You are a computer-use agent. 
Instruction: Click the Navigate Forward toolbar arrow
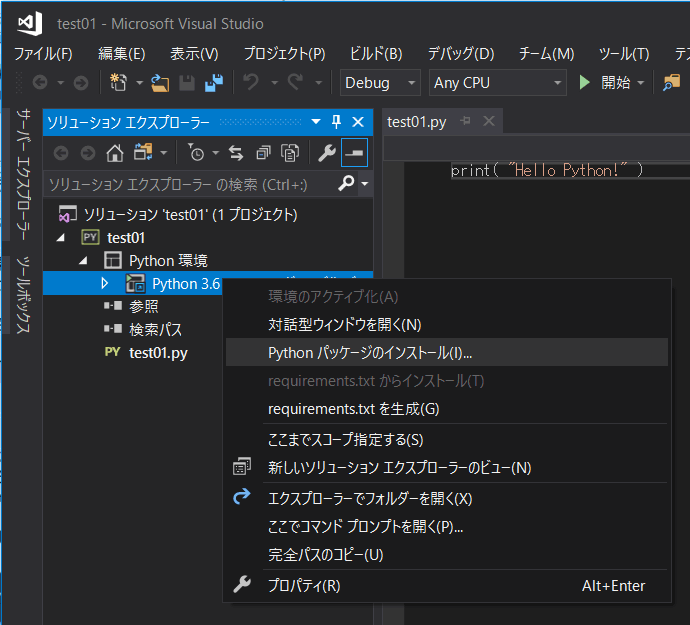[x=81, y=82]
